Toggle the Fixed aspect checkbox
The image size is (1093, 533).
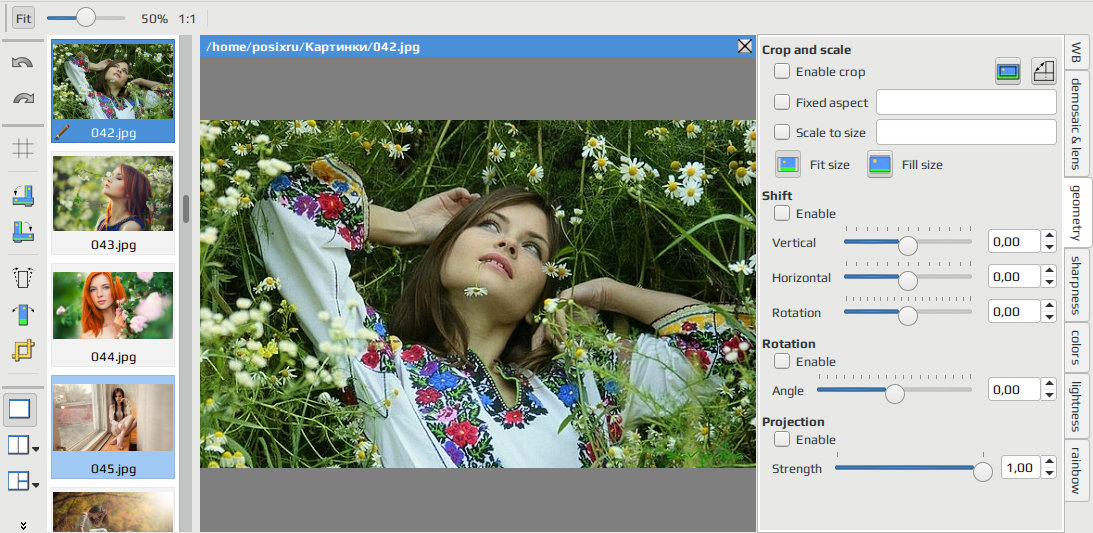click(x=782, y=102)
